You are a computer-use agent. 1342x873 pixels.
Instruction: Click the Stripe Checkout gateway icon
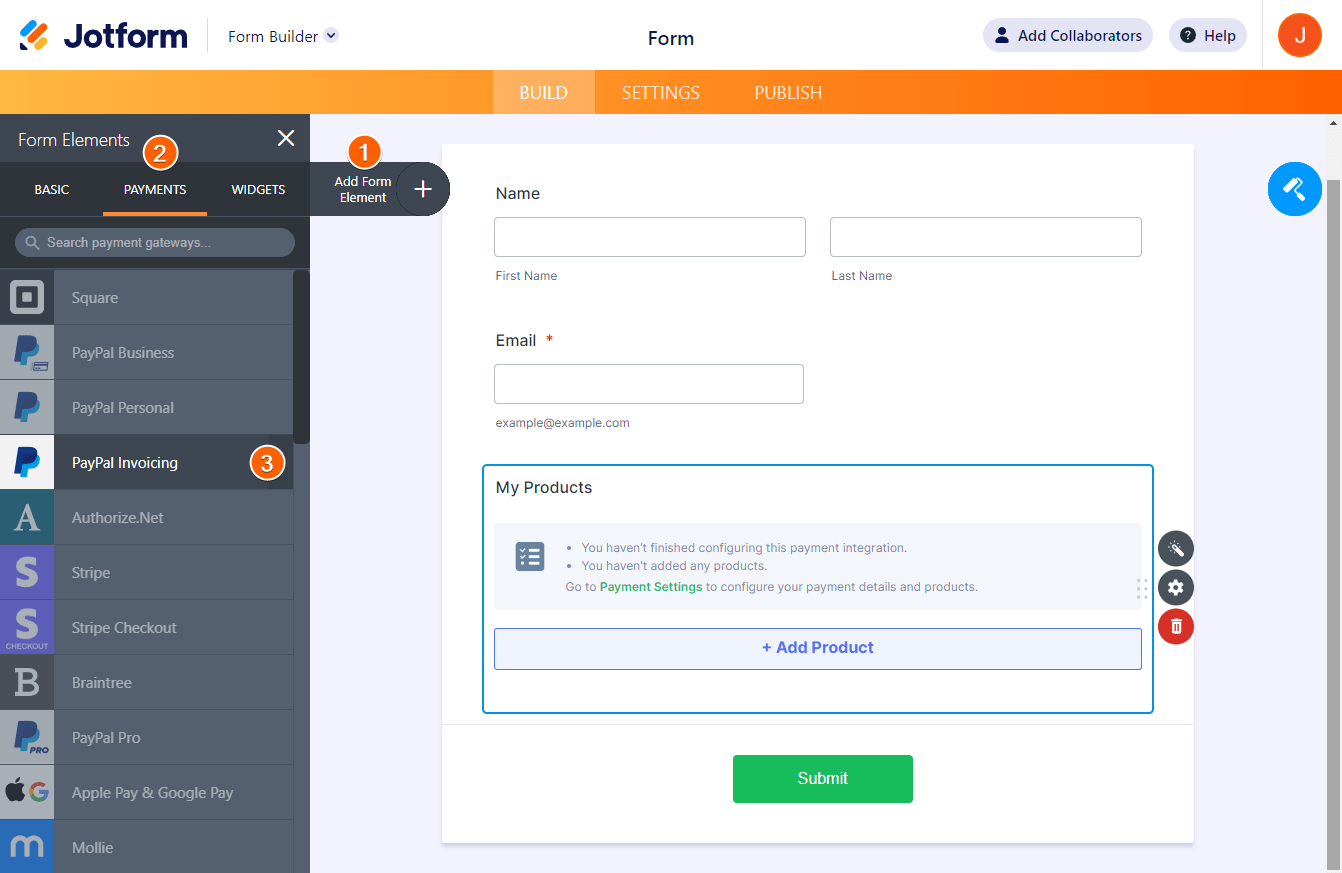27,627
